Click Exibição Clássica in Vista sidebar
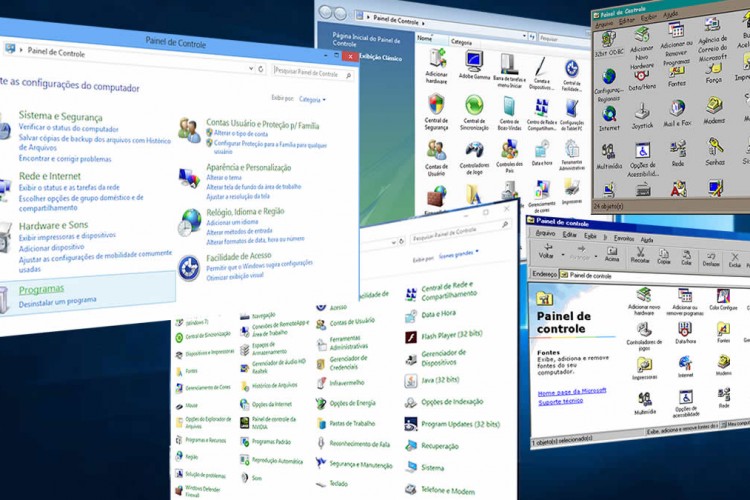 (379, 57)
